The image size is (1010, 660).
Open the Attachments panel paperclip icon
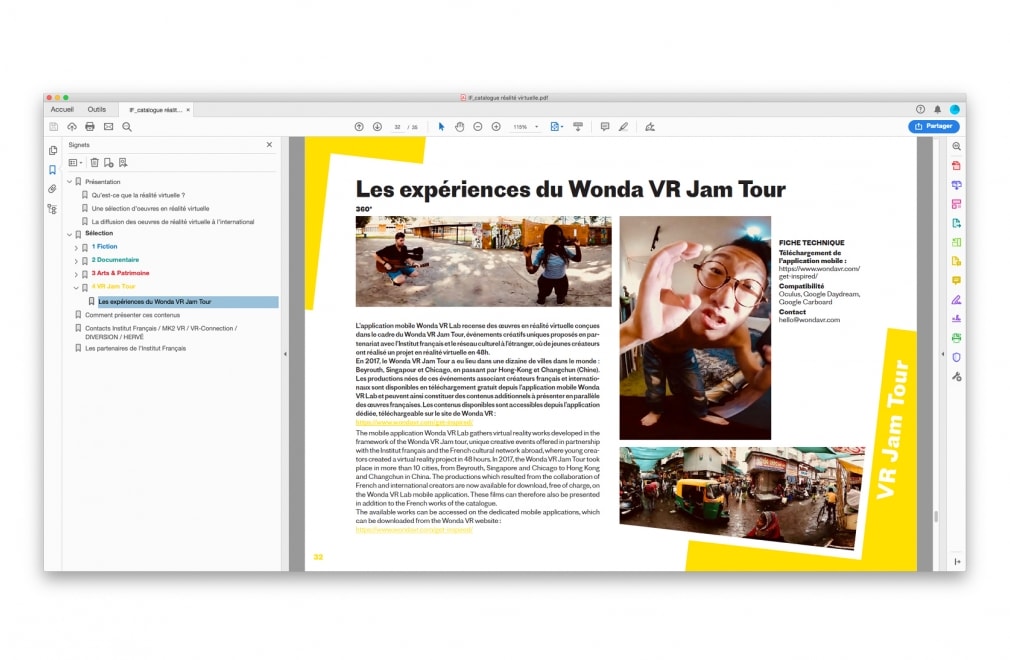[x=52, y=189]
